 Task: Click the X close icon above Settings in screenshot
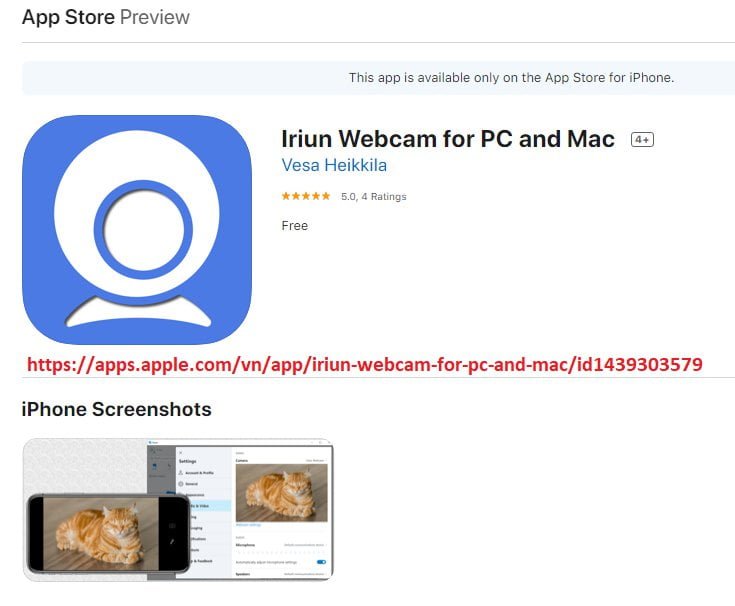(181, 453)
